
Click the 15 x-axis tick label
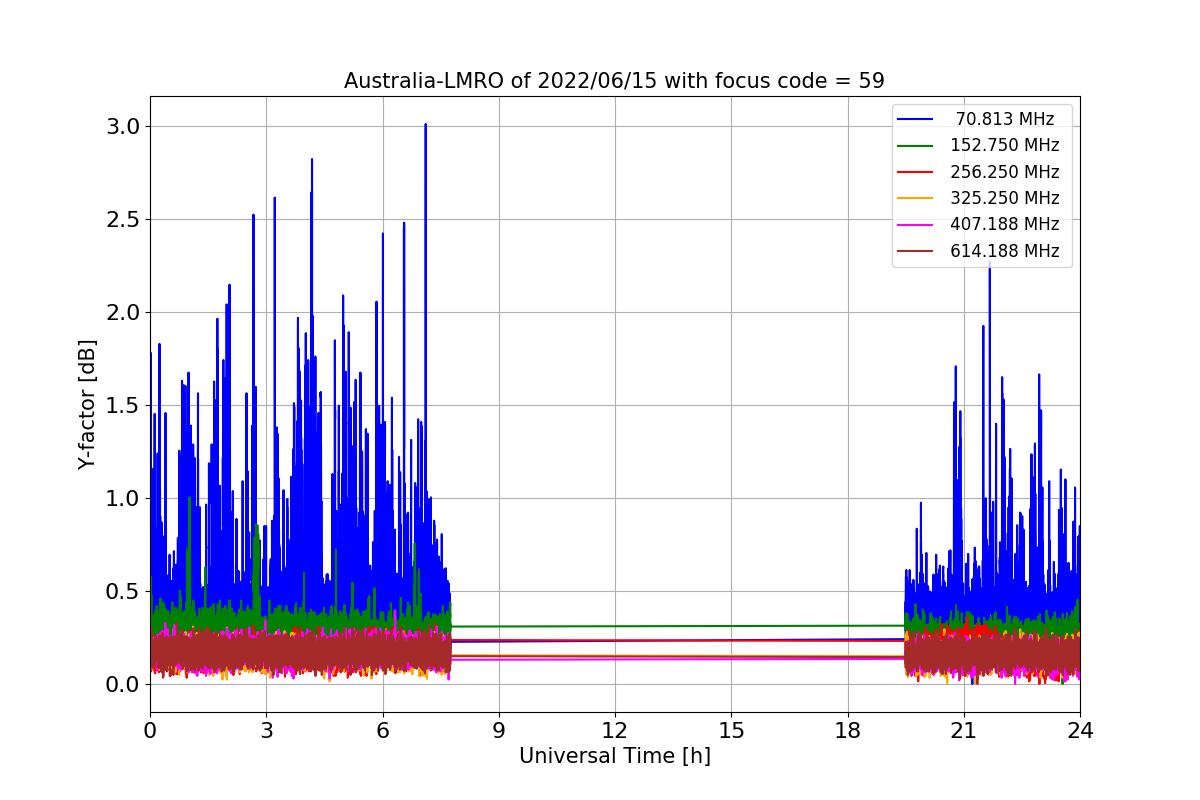click(731, 731)
